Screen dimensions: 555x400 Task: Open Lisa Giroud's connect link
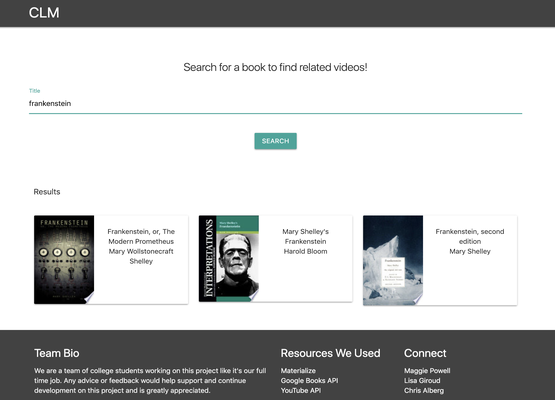pyautogui.click(x=422, y=381)
